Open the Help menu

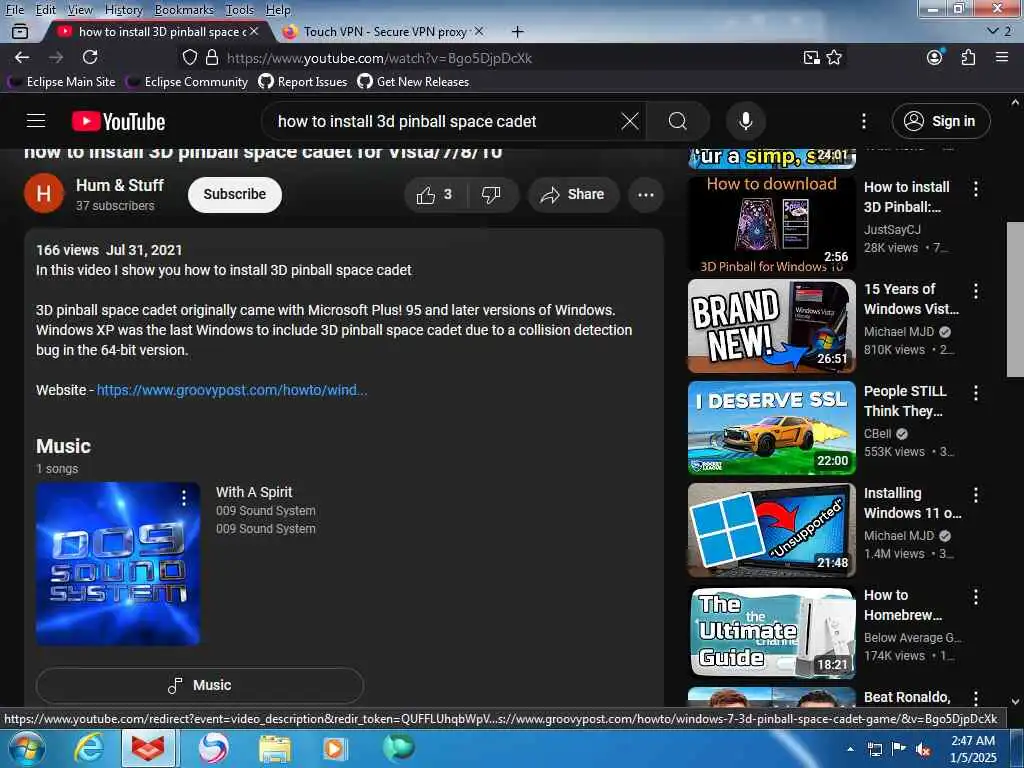[278, 9]
